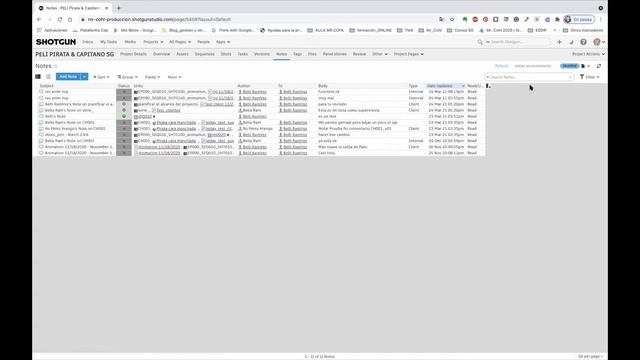Open My Tasks in top navigation
The height and width of the screenshot is (360, 640).
(x=109, y=42)
